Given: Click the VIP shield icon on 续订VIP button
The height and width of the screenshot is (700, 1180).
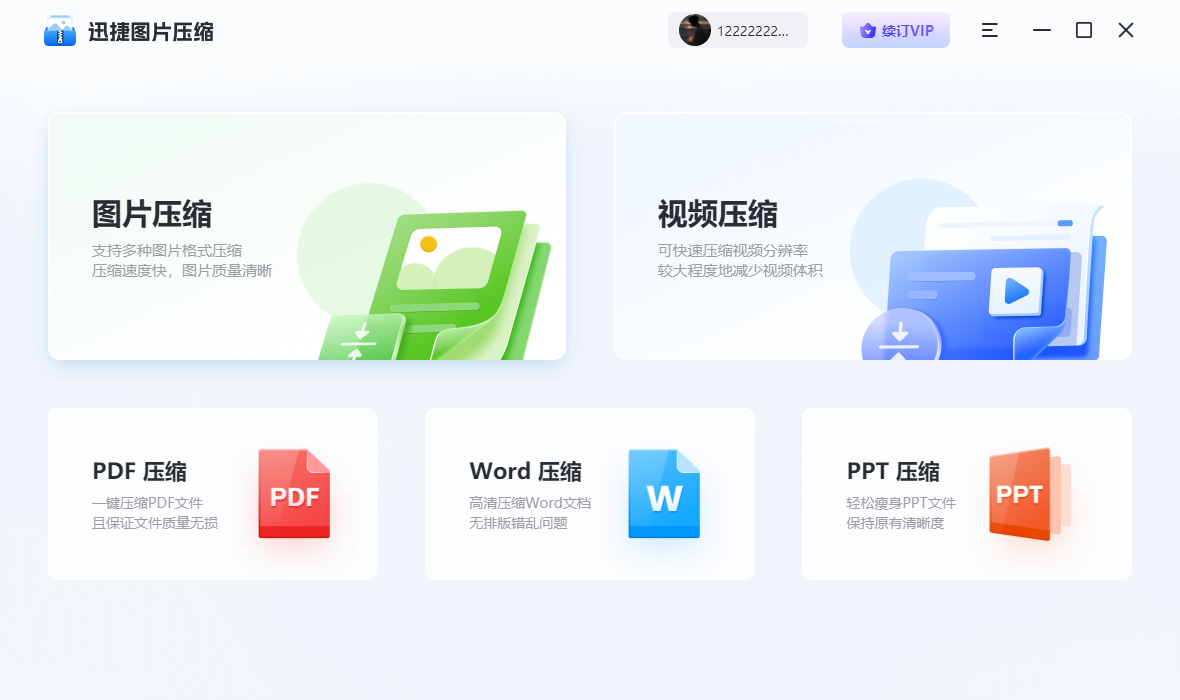Looking at the screenshot, I should (x=867, y=30).
